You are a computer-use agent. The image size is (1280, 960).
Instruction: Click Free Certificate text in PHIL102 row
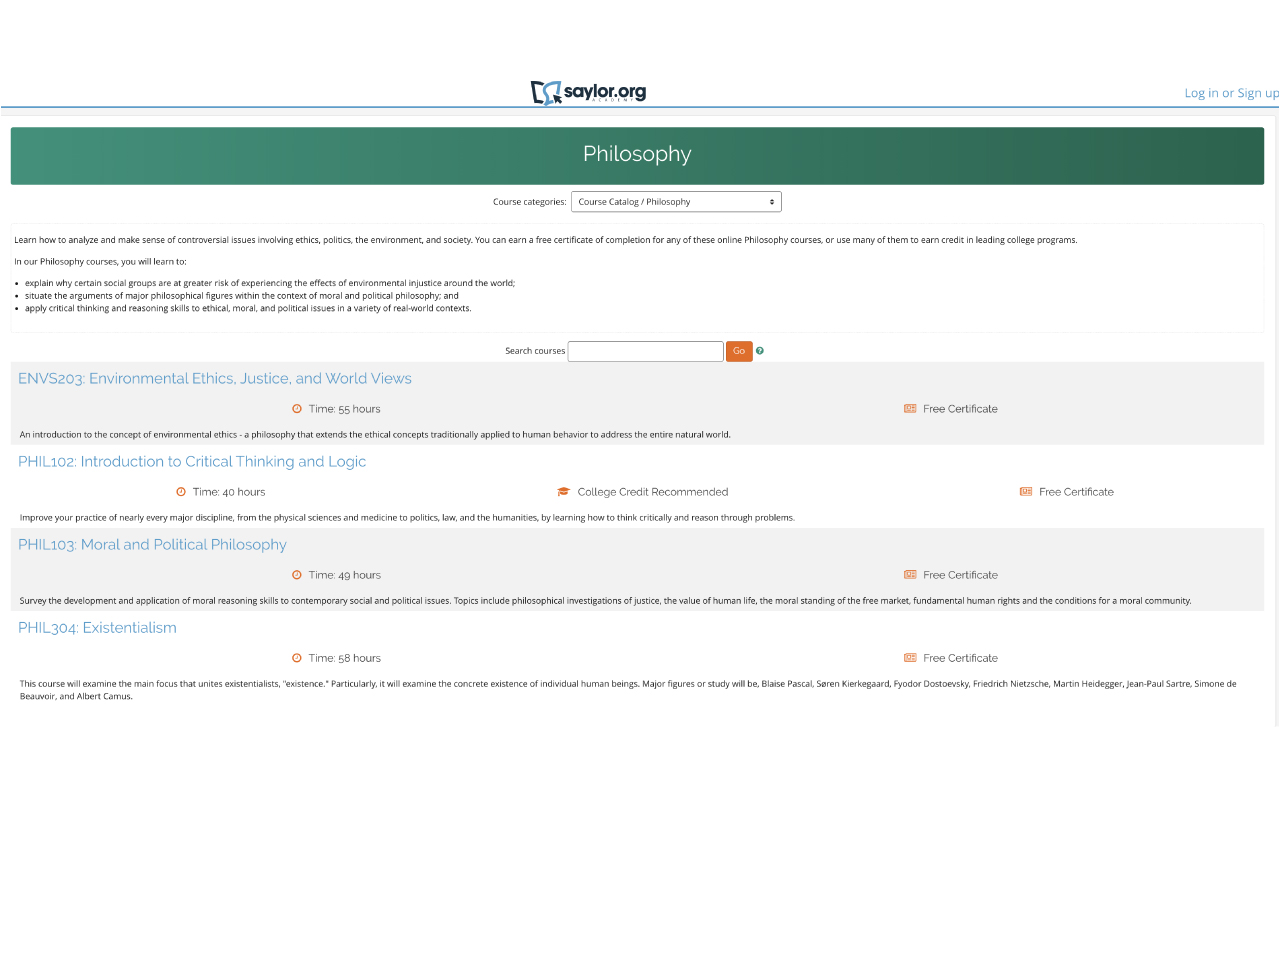tap(1076, 492)
